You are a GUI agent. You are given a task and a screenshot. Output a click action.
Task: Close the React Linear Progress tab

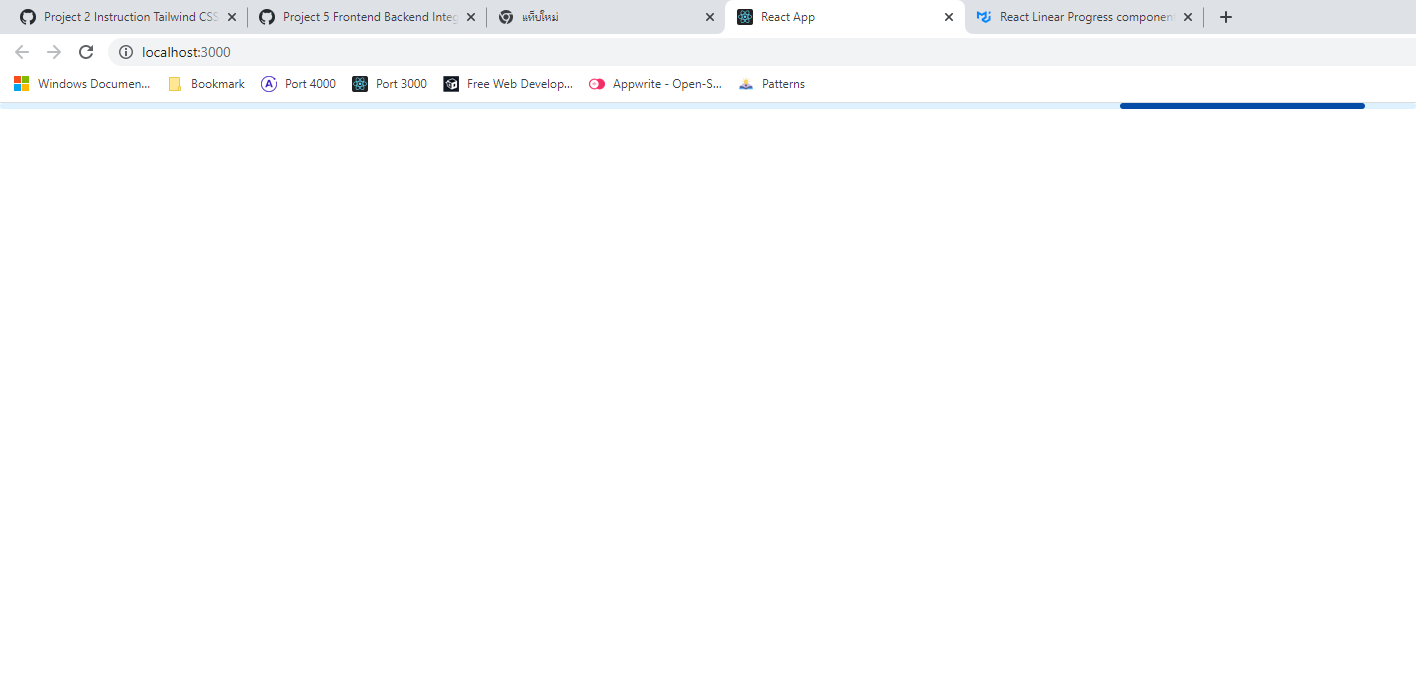1188,17
